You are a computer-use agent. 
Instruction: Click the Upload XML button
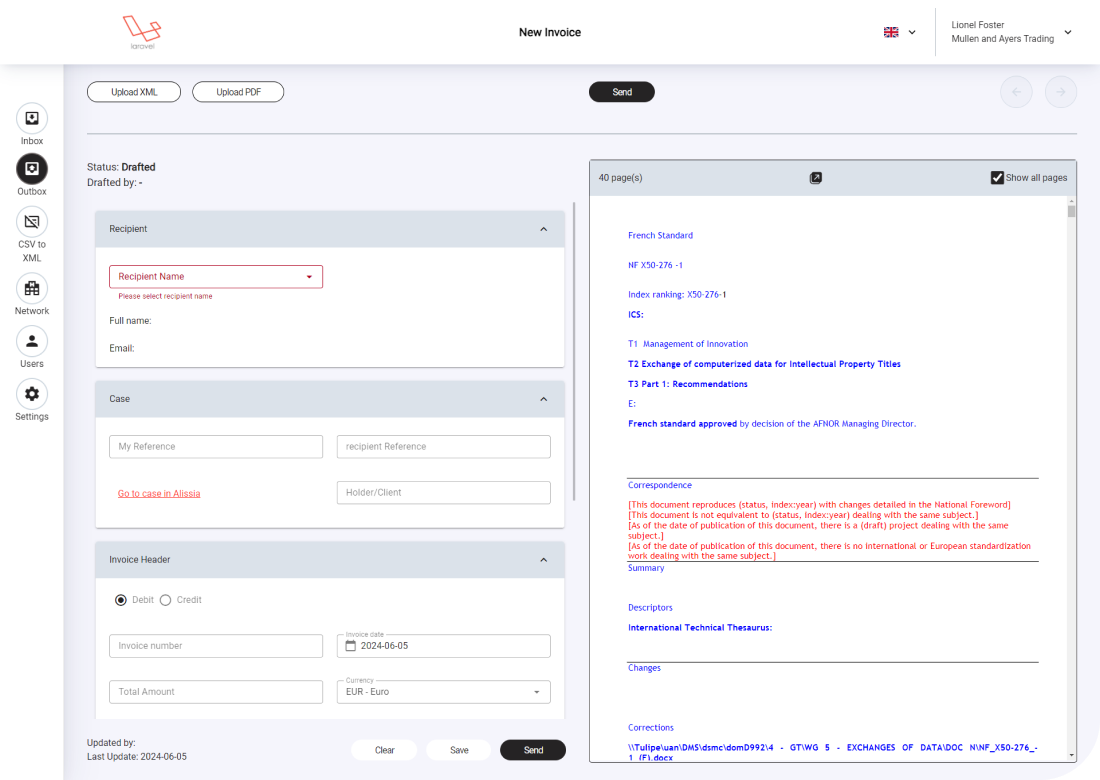click(x=134, y=92)
